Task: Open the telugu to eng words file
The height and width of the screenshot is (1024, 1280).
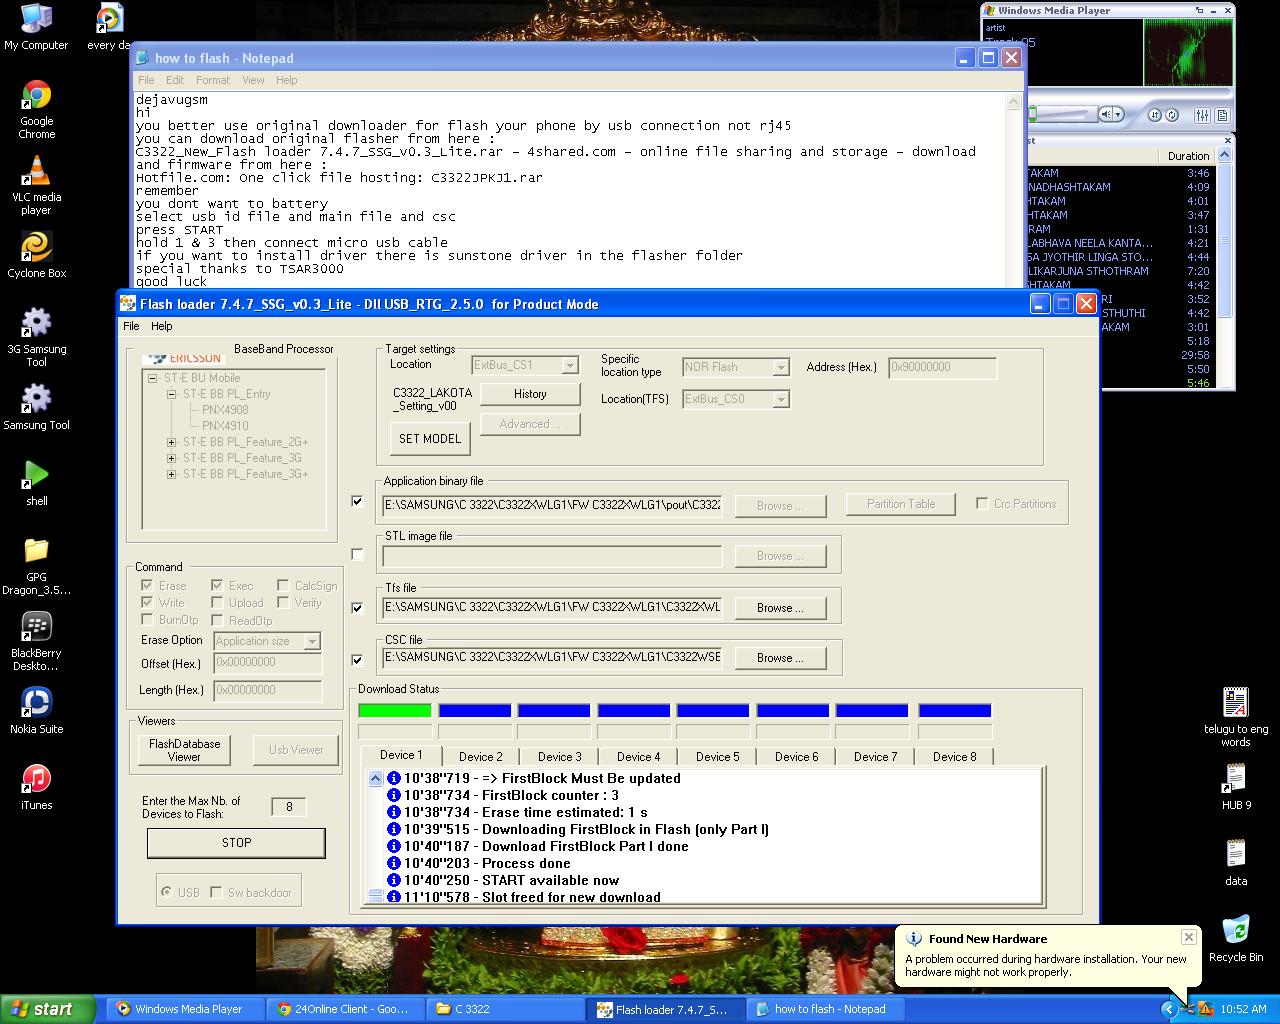Action: point(1236,717)
